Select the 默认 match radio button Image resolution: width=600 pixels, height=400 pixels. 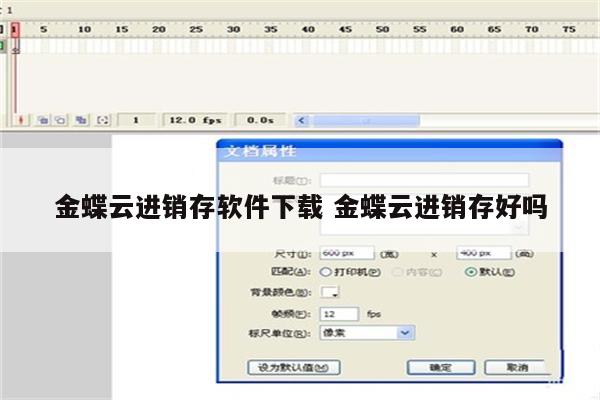(471, 272)
